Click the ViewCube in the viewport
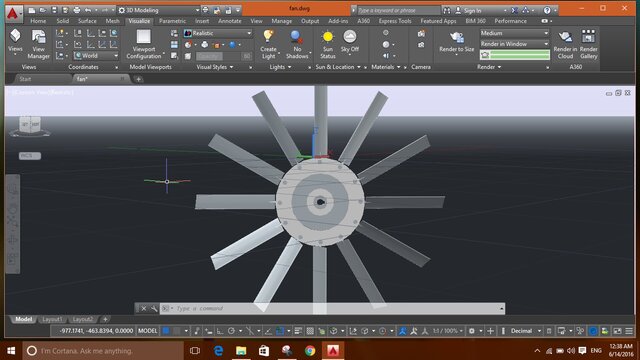This screenshot has width=640, height=360. (30, 124)
